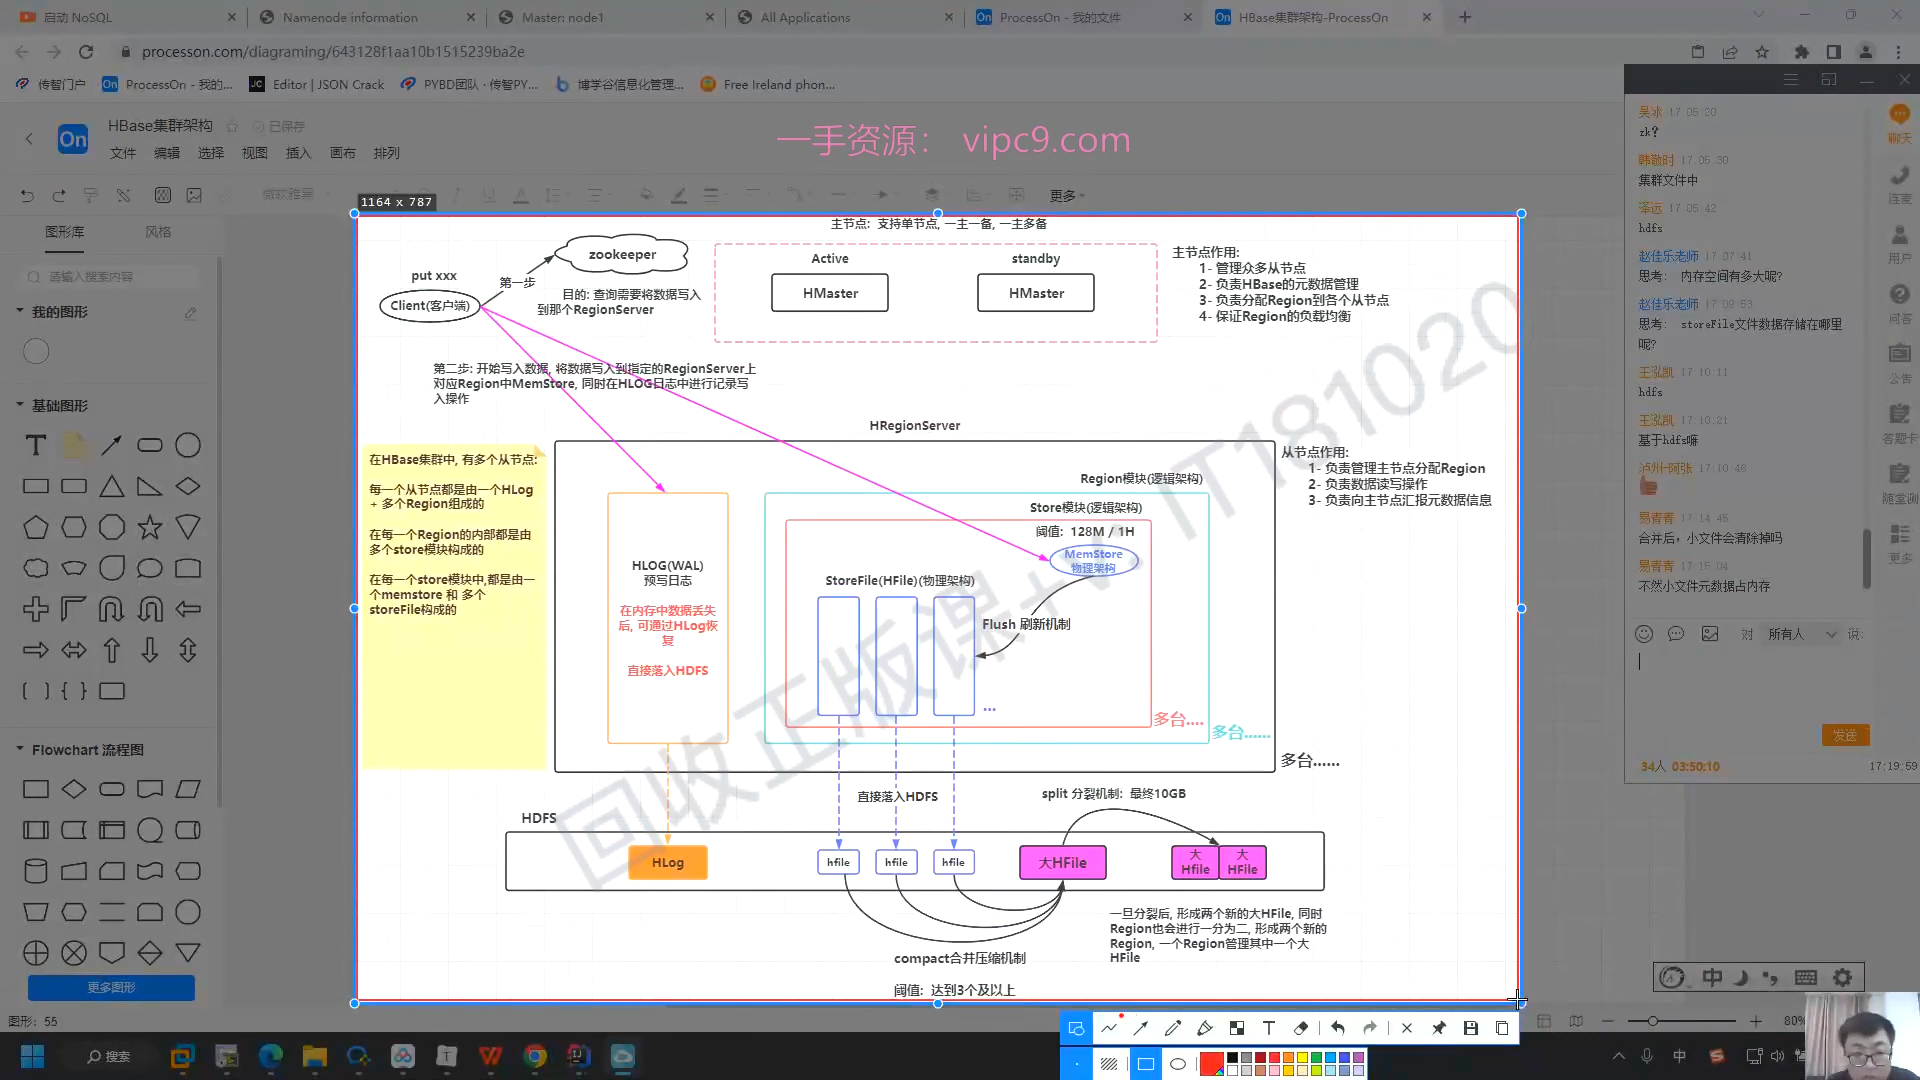Select the pencil drawing tool

click(1173, 1028)
